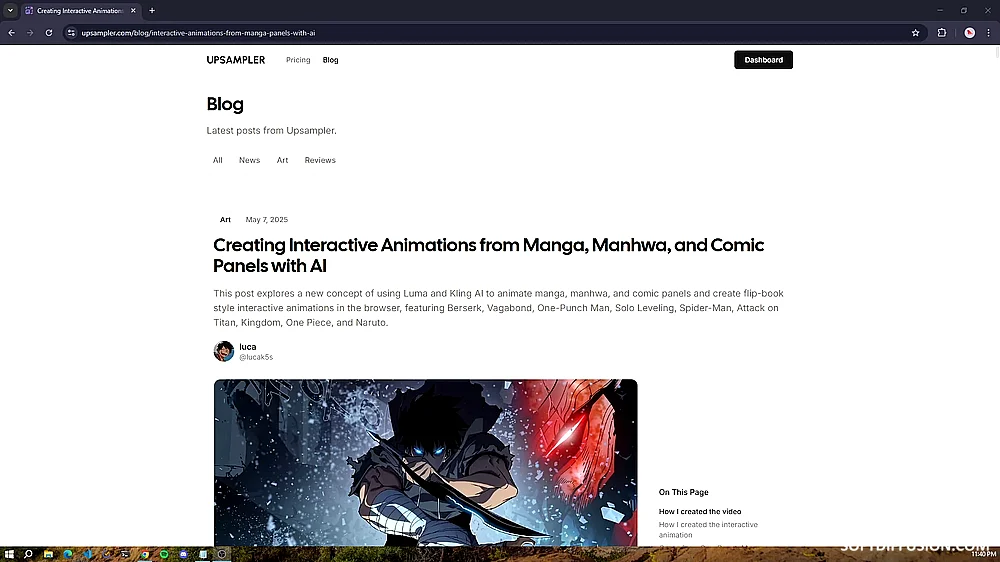Click the Dashboard button
This screenshot has height=562, width=1000.
click(x=763, y=60)
